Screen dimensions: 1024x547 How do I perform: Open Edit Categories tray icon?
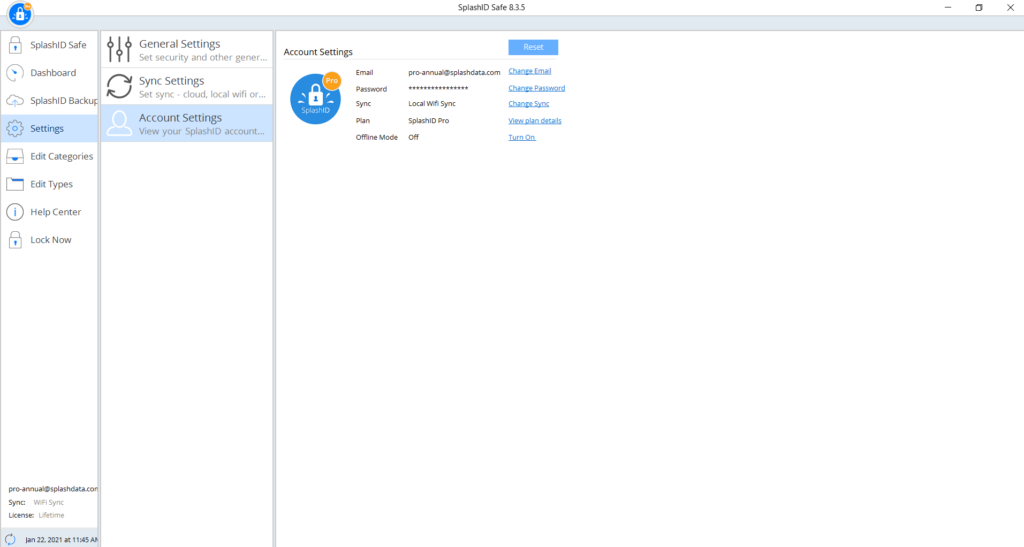15,156
